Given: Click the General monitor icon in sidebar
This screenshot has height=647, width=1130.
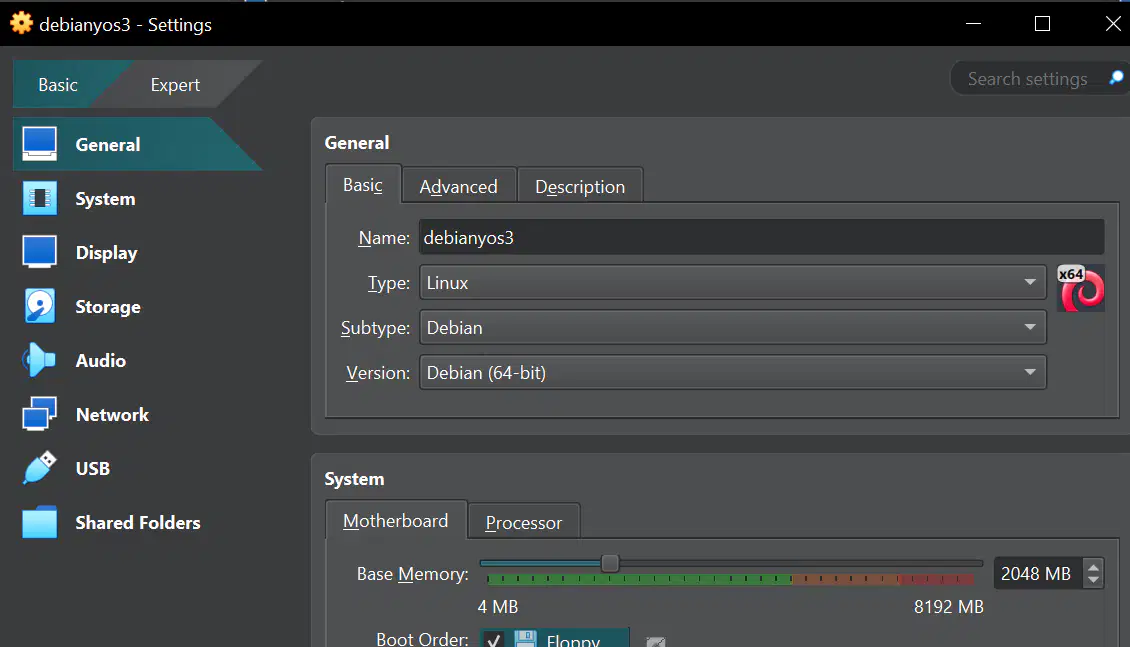Looking at the screenshot, I should pos(40,144).
